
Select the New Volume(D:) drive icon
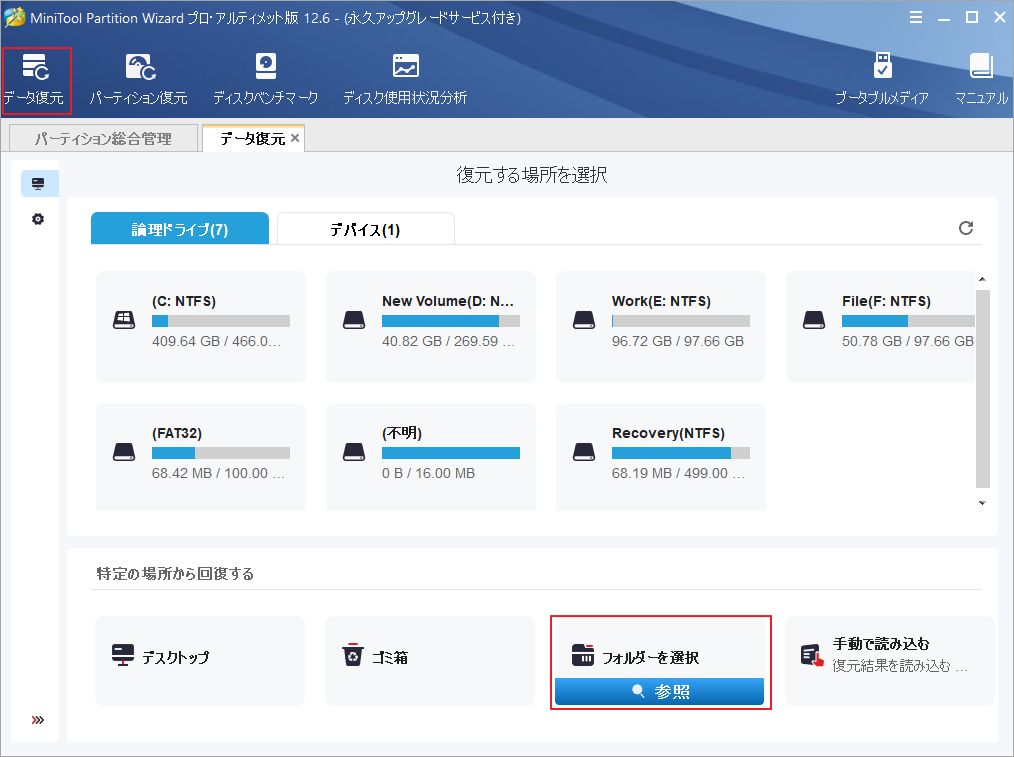pos(354,320)
